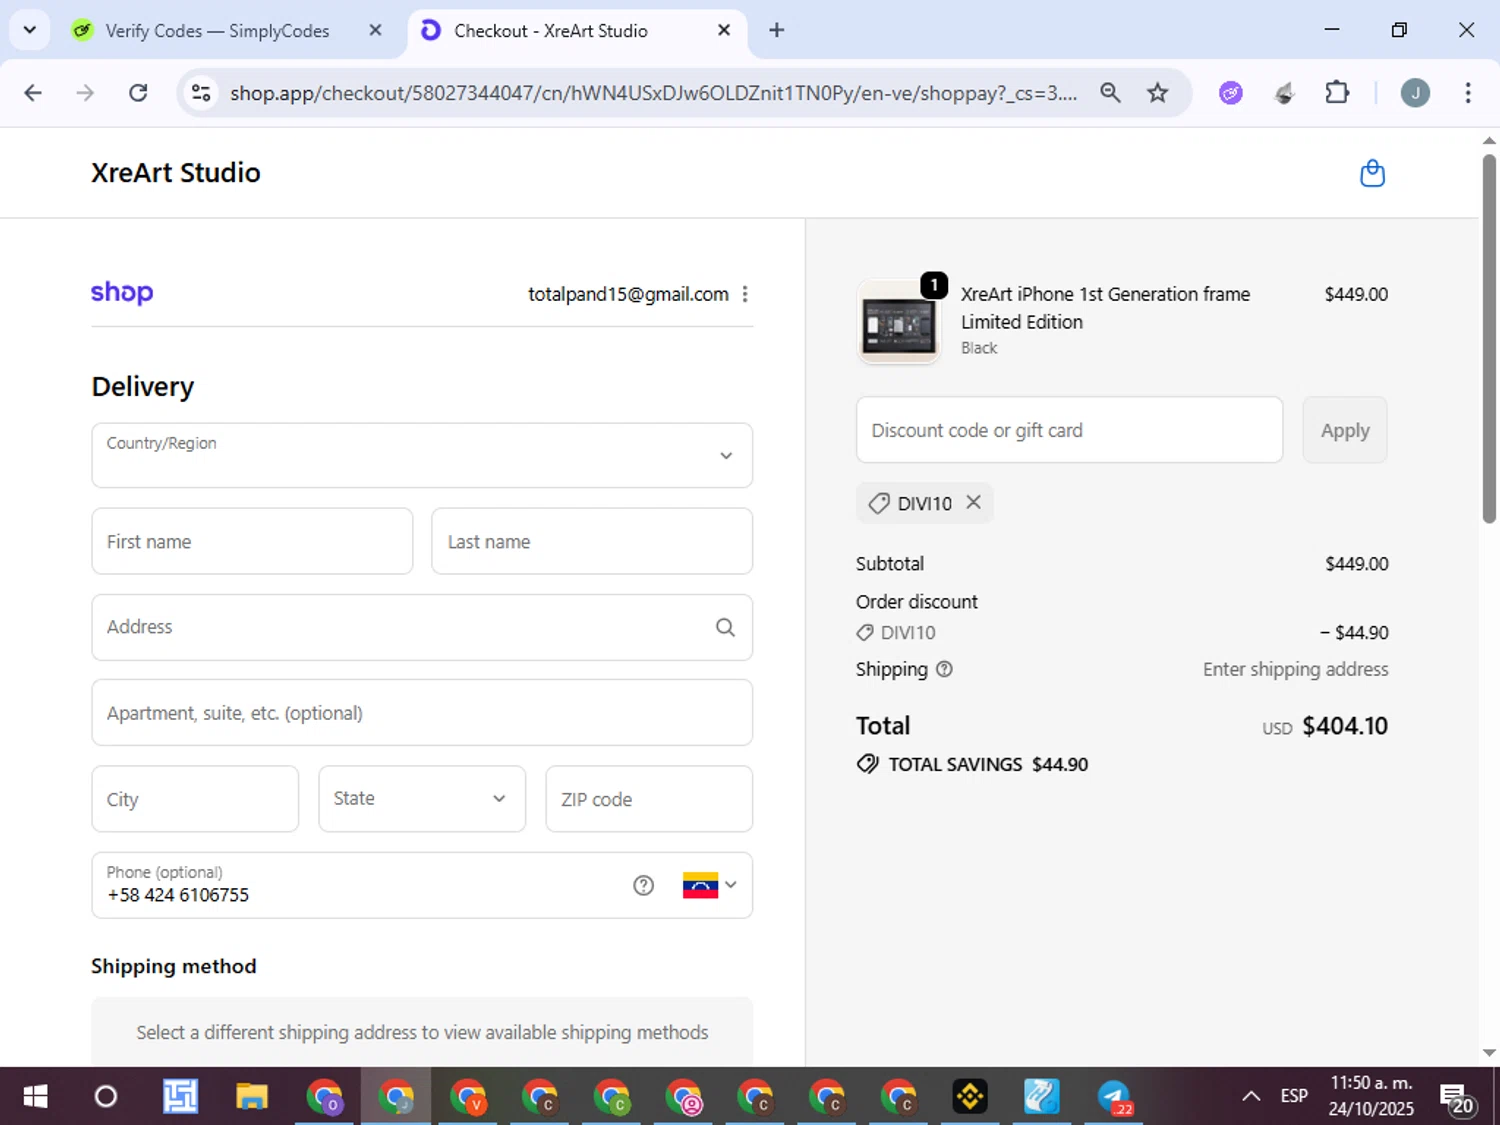Click the City input field
1500x1125 pixels.
(x=195, y=799)
